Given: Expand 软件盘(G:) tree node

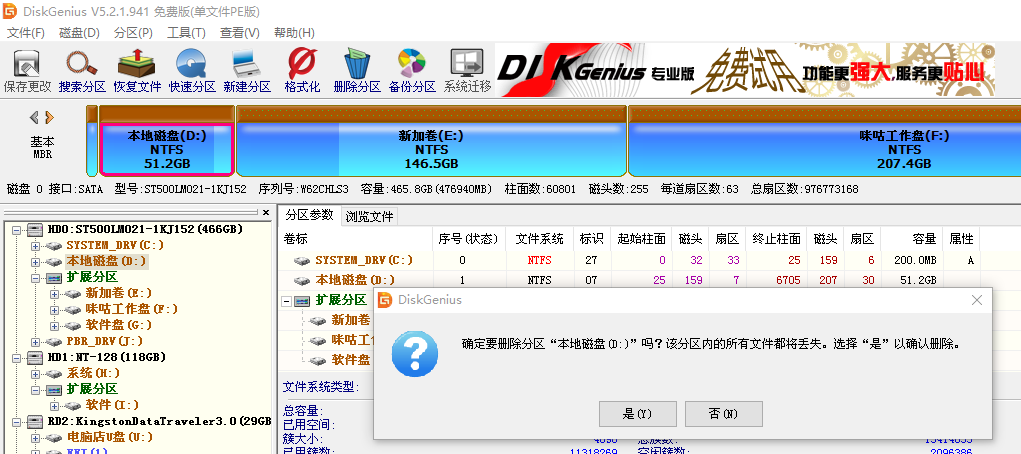Looking at the screenshot, I should [x=54, y=326].
